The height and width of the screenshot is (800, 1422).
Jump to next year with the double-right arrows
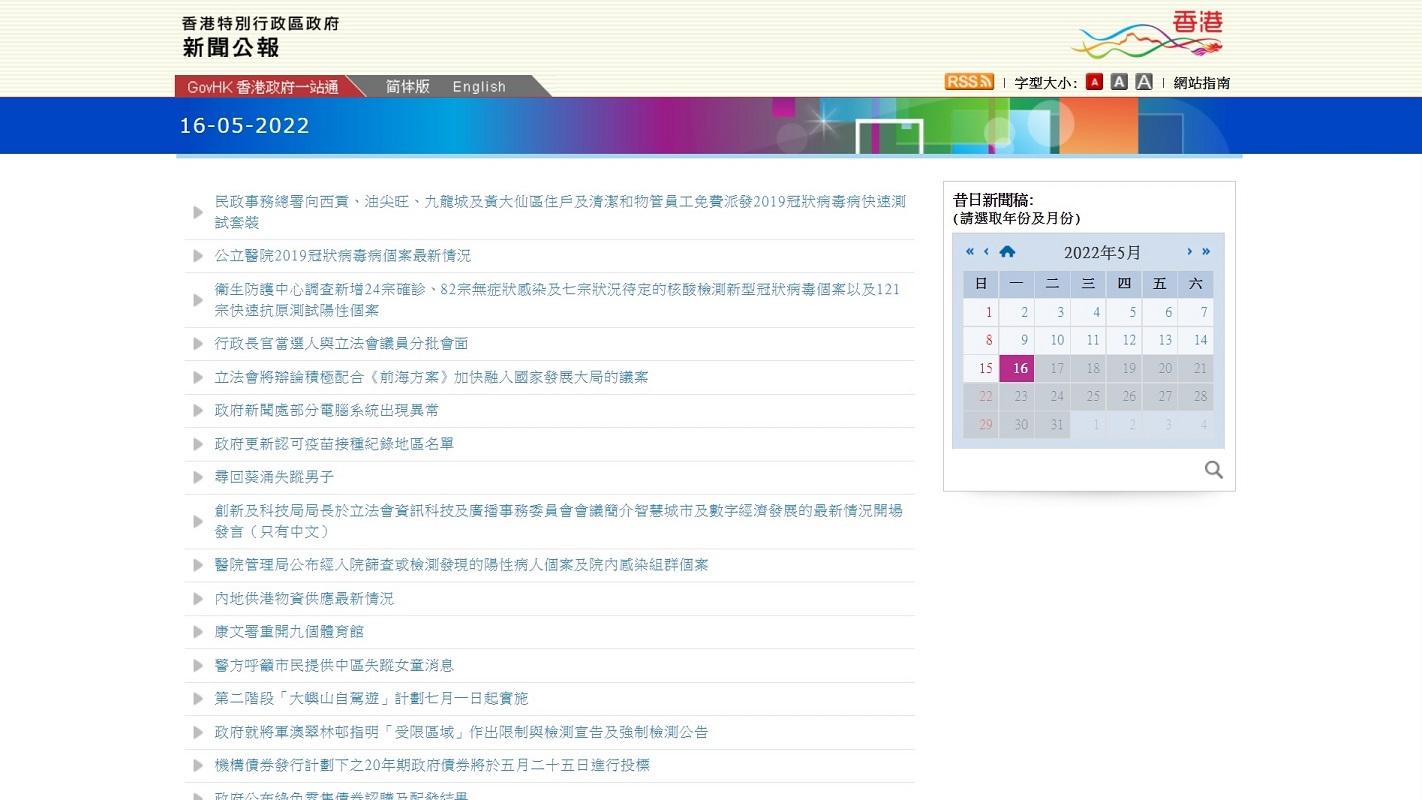coord(1206,252)
